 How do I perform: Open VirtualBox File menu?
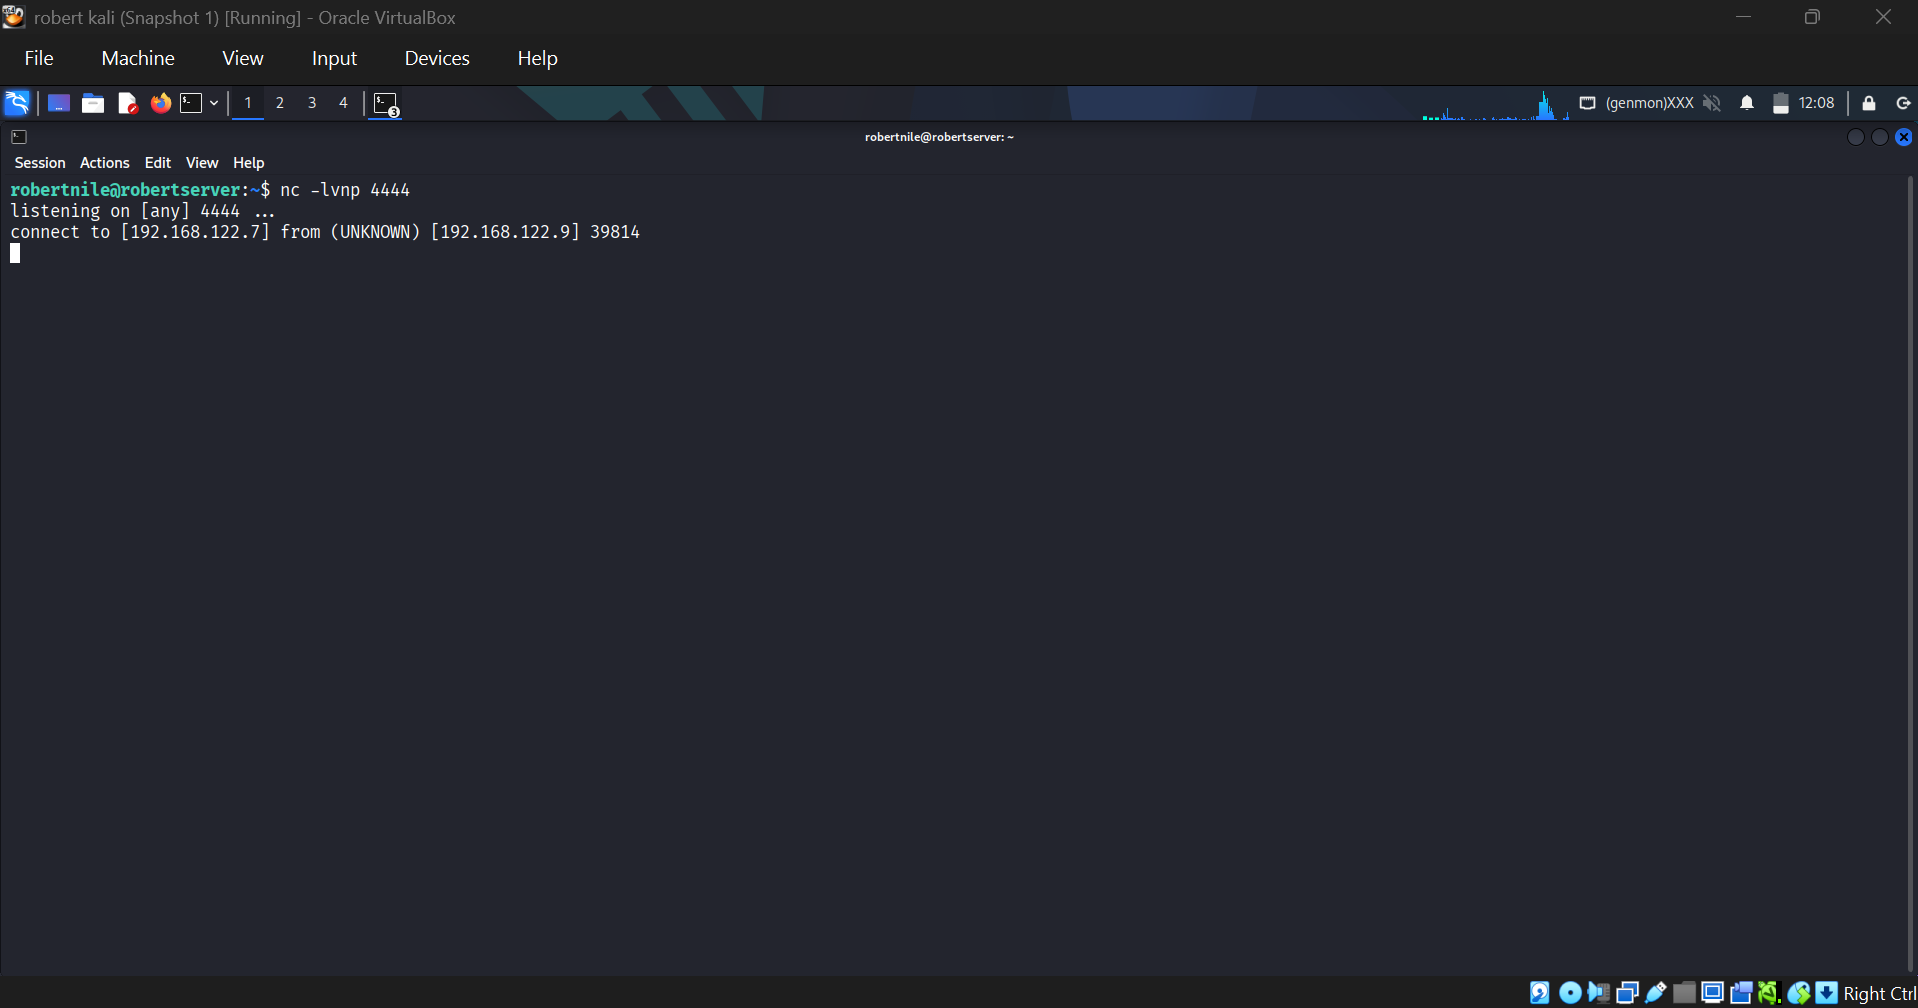(39, 58)
